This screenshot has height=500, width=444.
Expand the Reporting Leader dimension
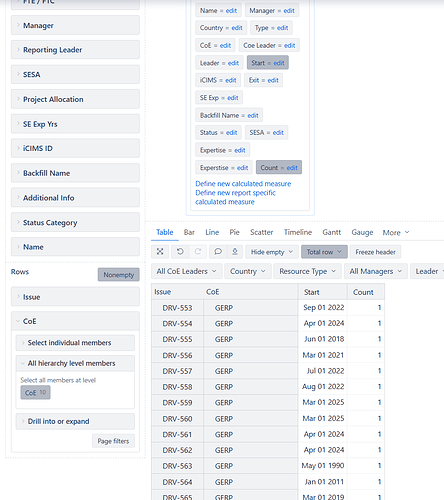coord(75,50)
